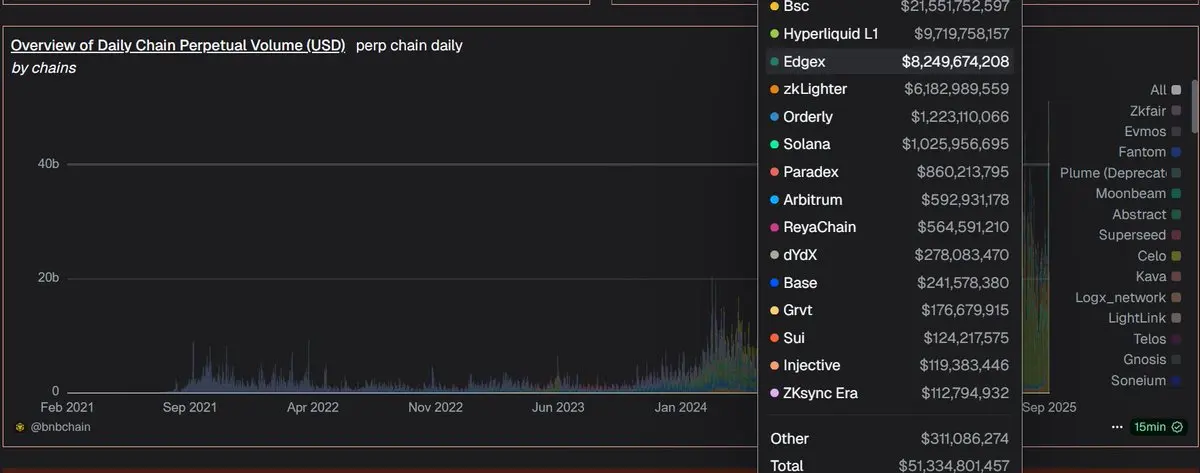
Task: Click the Apr 2022 x-axis label
Action: coord(314,407)
